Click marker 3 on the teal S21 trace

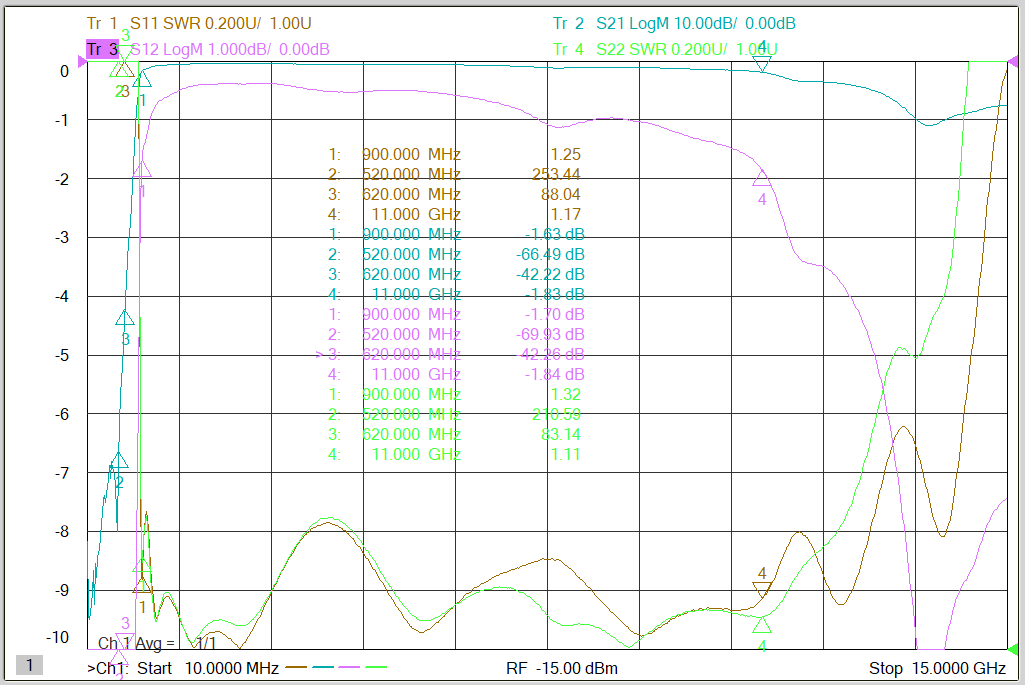125,318
